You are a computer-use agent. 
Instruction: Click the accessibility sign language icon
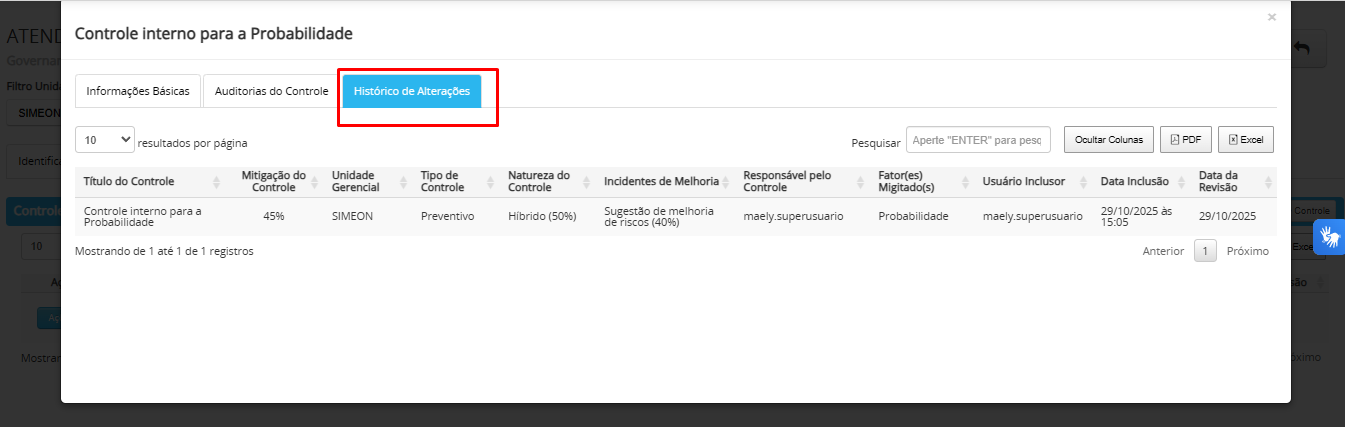click(x=1329, y=237)
